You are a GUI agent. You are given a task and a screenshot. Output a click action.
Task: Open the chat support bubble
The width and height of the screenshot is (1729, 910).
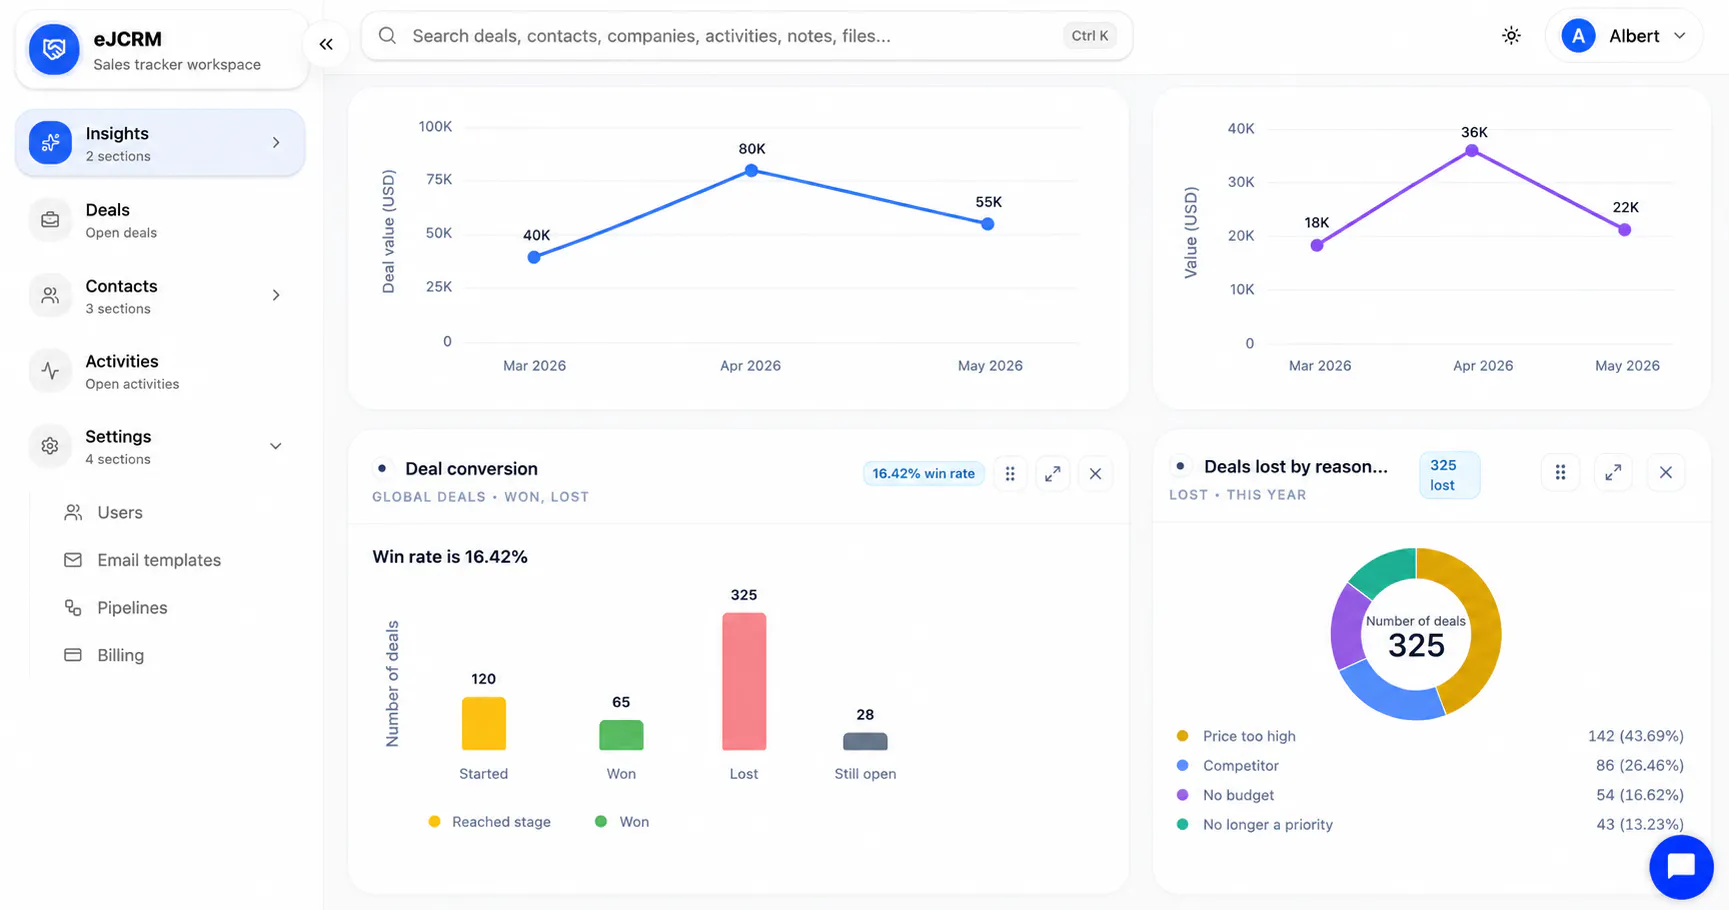pos(1681,866)
